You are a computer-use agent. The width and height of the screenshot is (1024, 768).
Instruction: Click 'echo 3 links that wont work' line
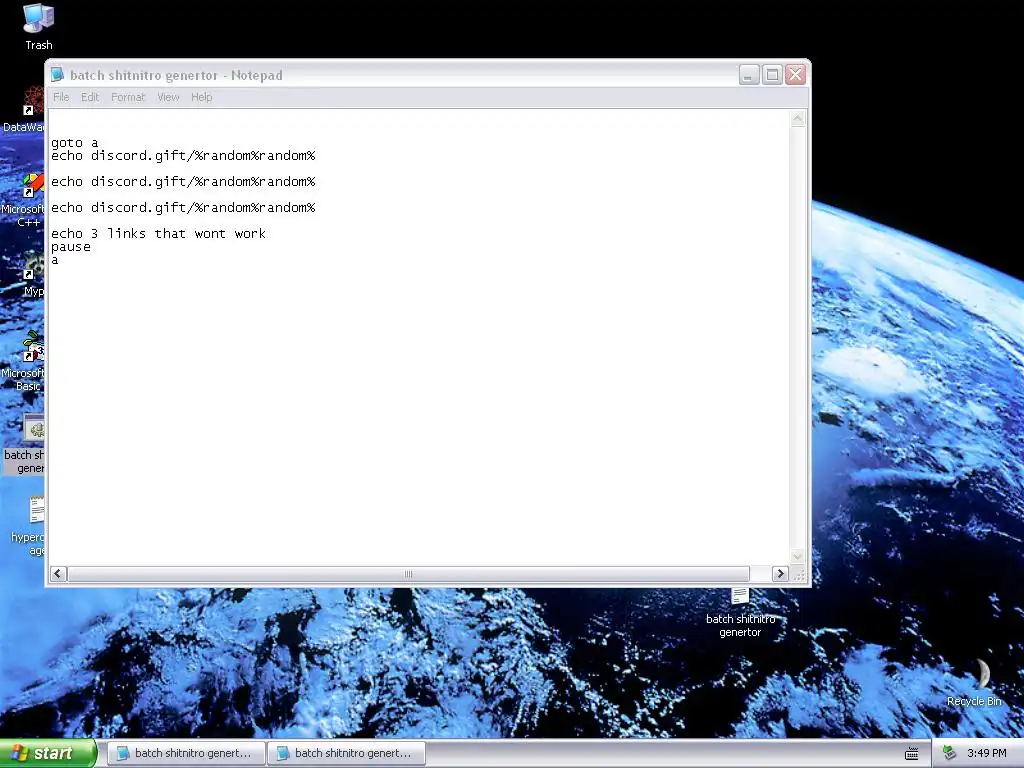coord(158,234)
